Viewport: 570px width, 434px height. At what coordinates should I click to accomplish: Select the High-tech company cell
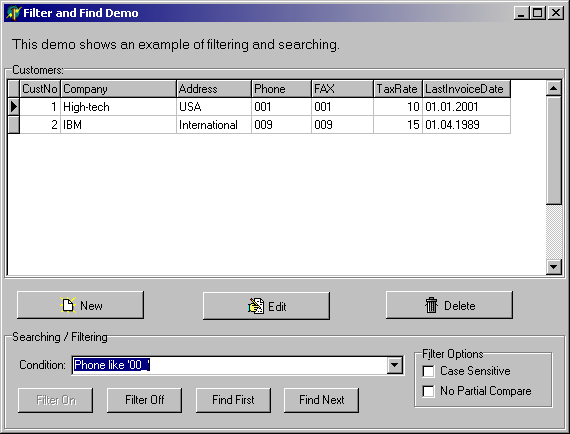pyautogui.click(x=119, y=107)
